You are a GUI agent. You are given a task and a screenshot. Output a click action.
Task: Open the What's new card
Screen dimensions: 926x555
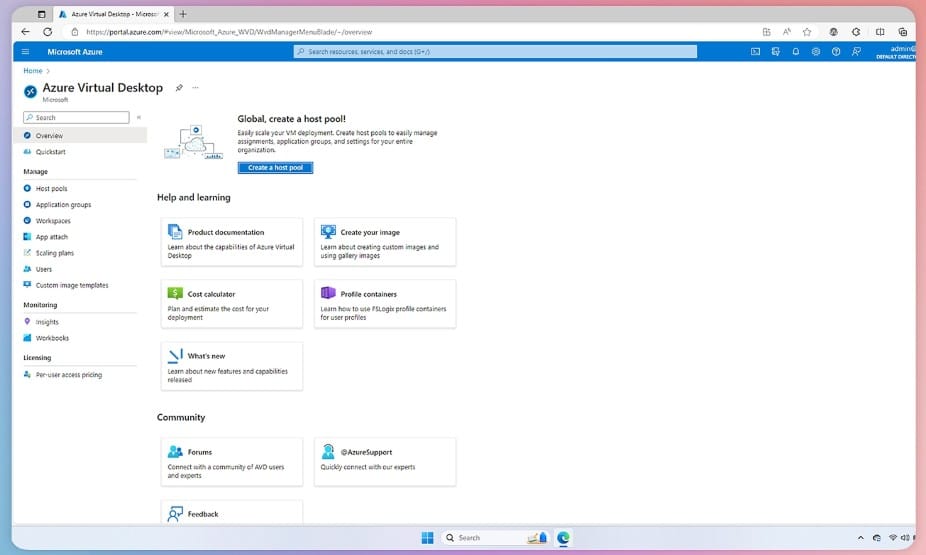(232, 366)
